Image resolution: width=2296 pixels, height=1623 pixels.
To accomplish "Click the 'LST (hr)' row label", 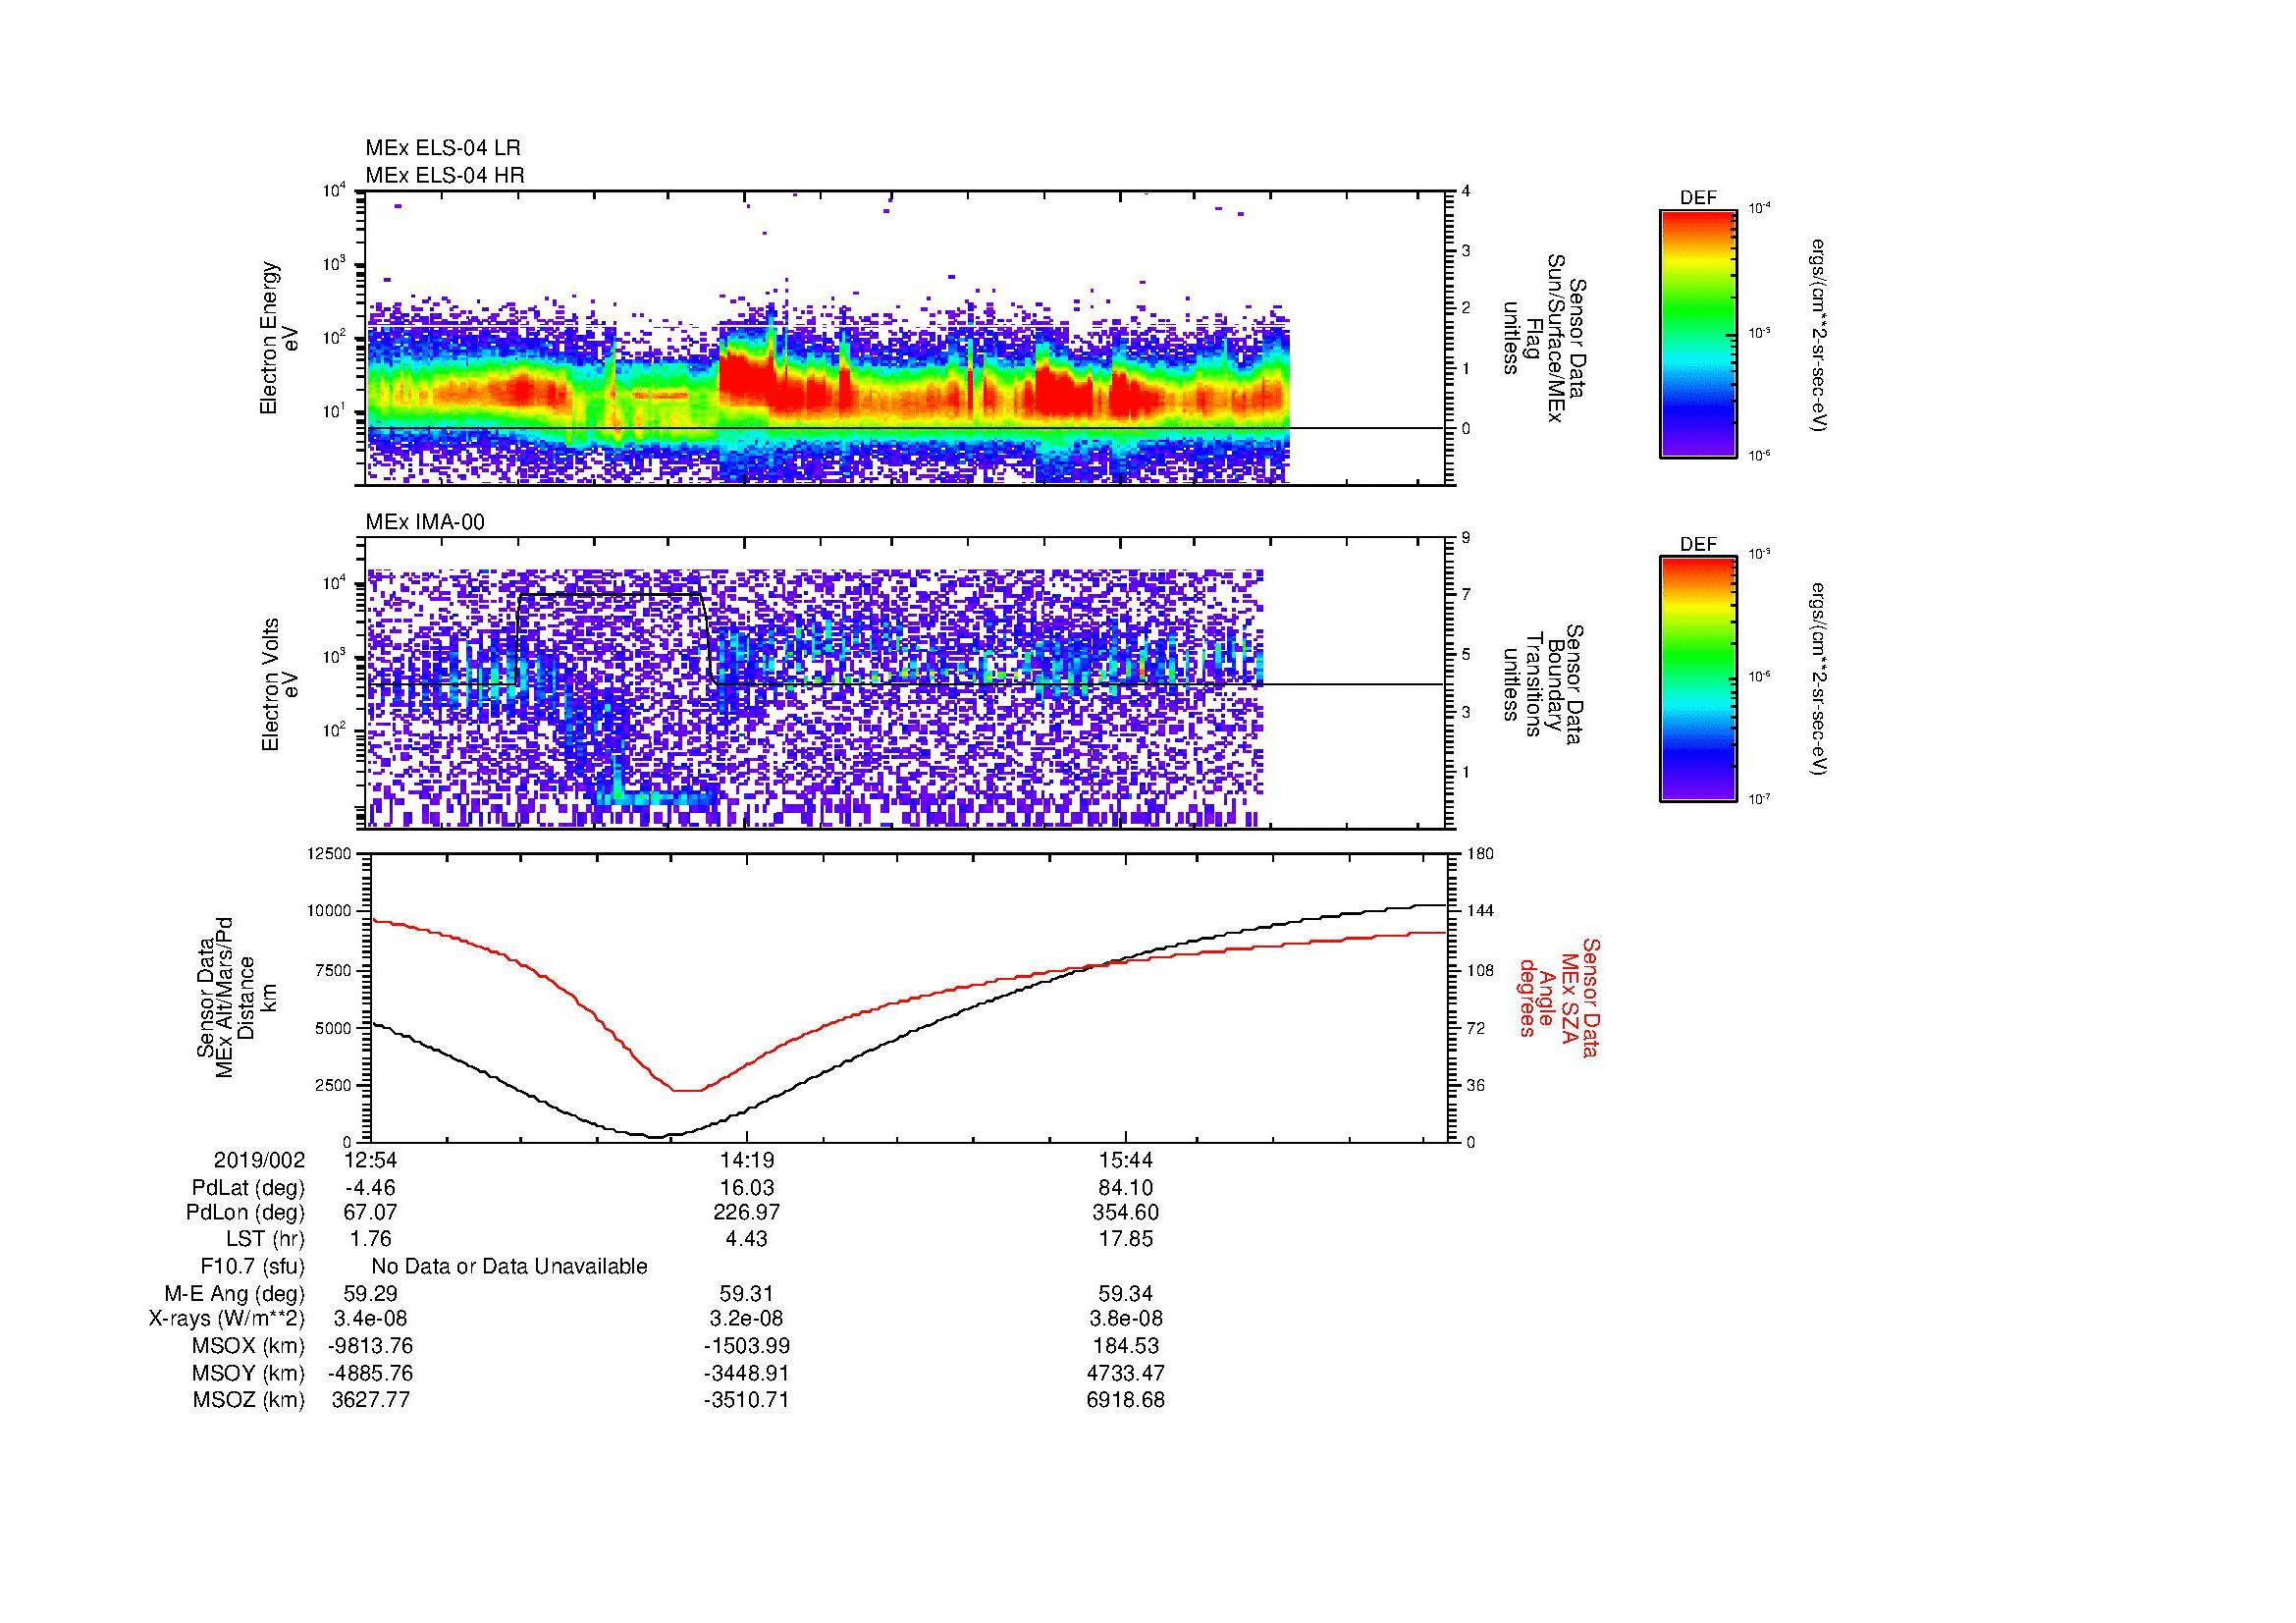I will coord(265,1239).
